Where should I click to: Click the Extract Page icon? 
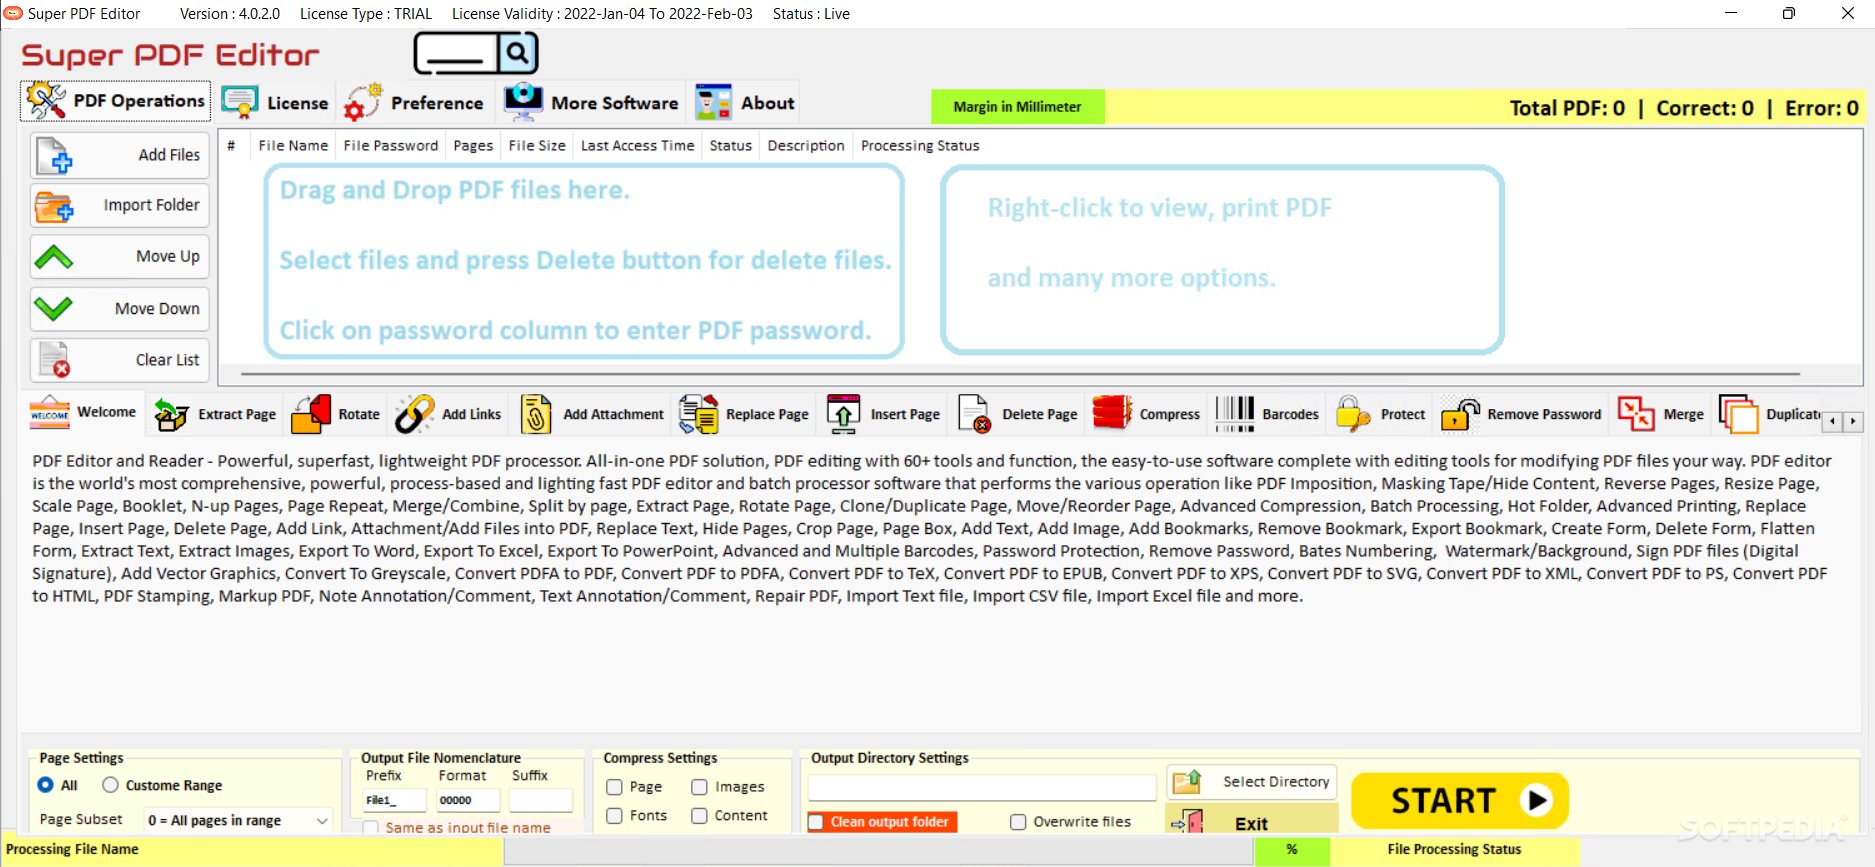[x=171, y=414]
